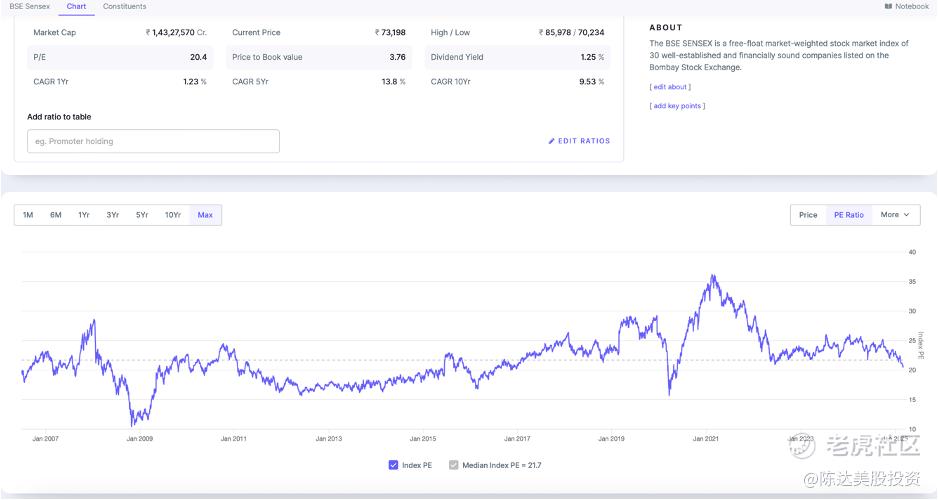Open the Notebook book icon
Screen dimensions: 938x500
coord(888,7)
